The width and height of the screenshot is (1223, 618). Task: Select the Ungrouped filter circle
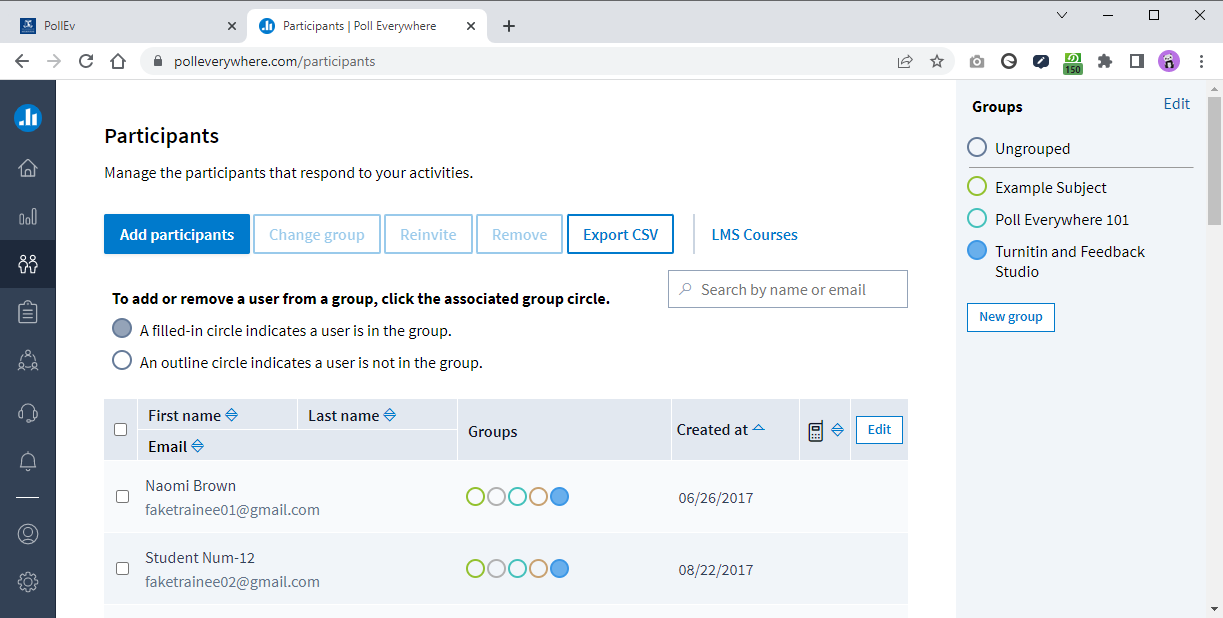click(977, 148)
